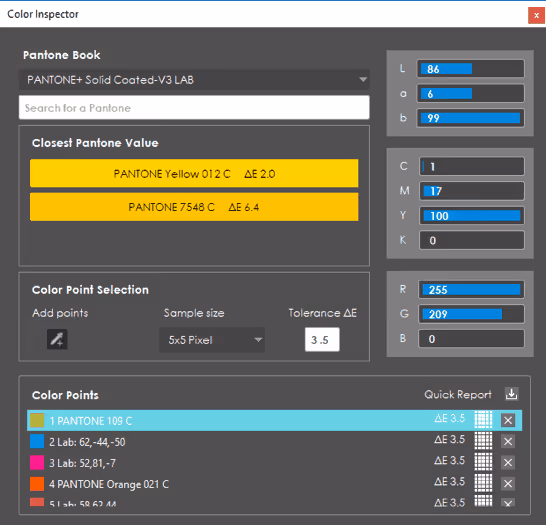Select row 2 Lab: 62,-44,-50
The height and width of the screenshot is (525, 546).
(x=274, y=441)
